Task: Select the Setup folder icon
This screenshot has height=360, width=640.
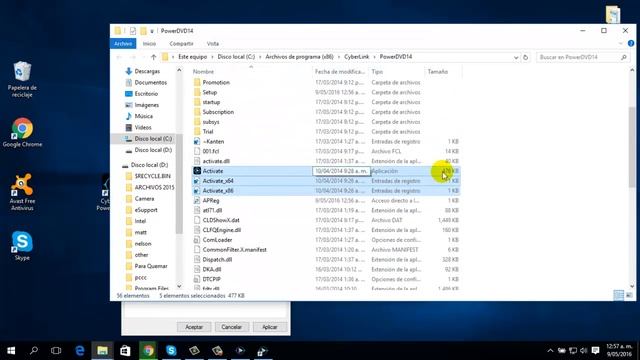Action: pos(197,92)
